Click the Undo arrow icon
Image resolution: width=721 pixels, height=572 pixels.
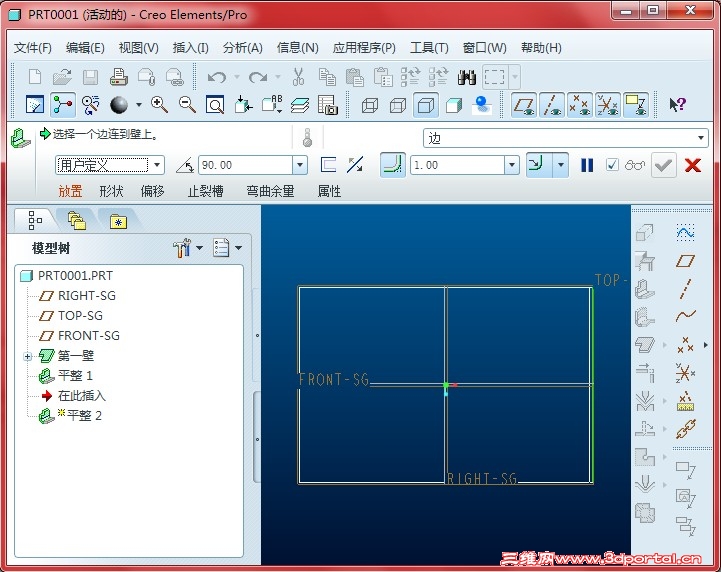217,77
